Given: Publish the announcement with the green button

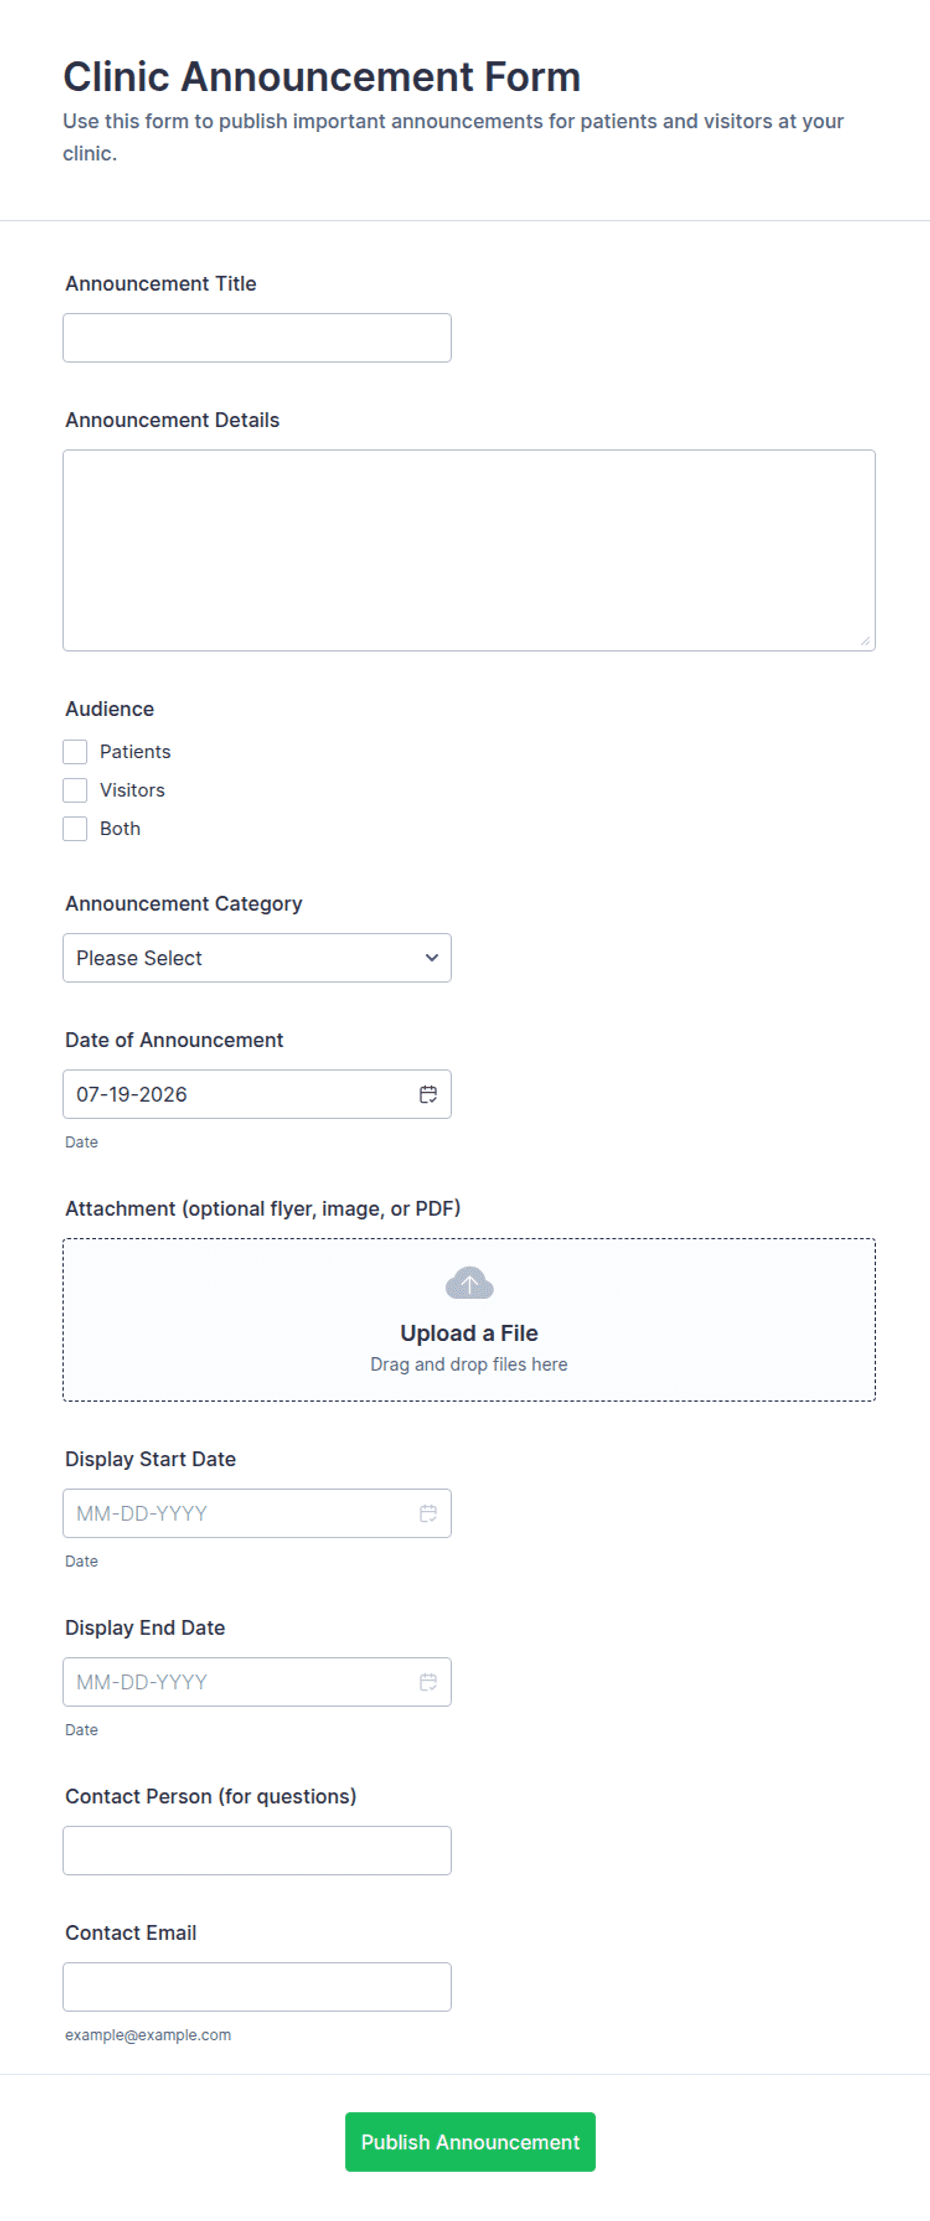Looking at the screenshot, I should 470,2142.
